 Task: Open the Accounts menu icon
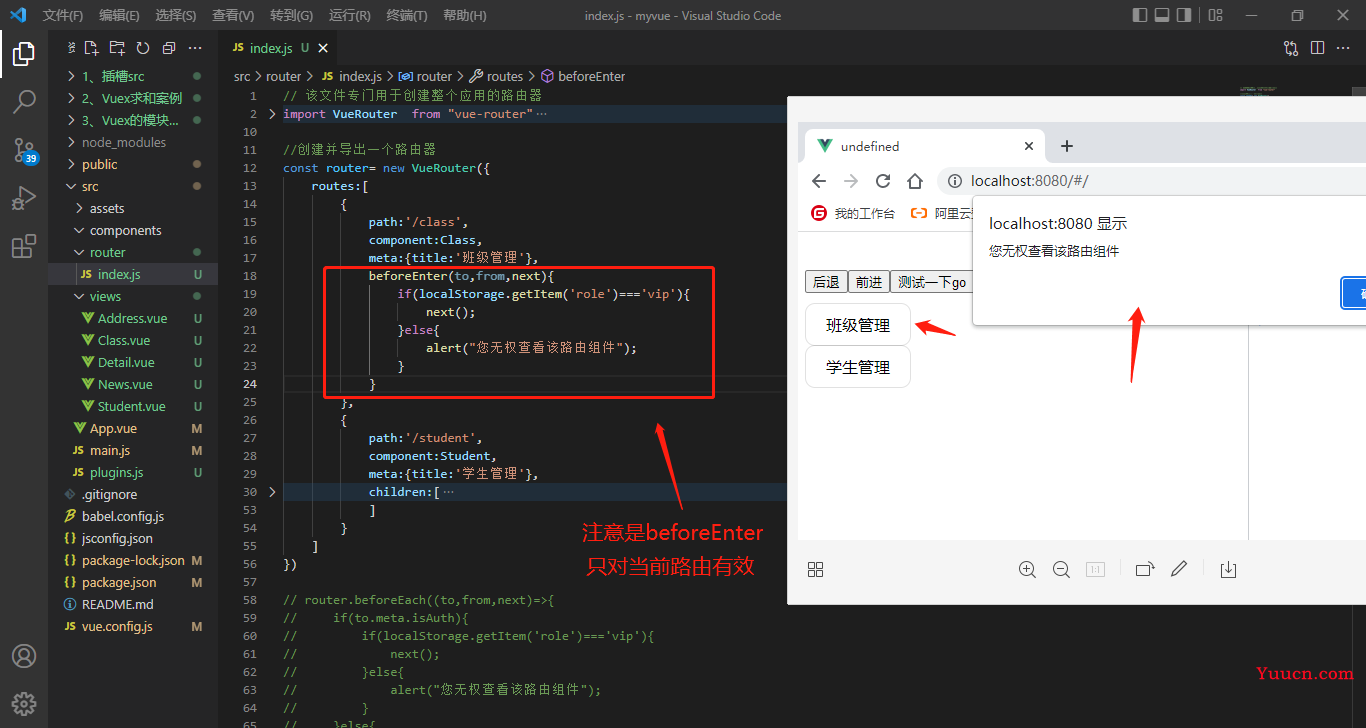click(24, 656)
